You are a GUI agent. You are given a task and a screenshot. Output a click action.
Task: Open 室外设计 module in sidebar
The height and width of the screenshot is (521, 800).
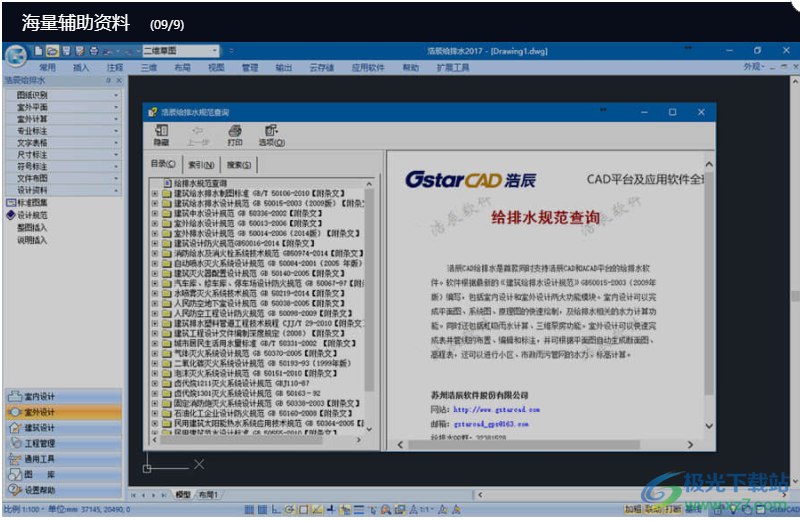click(x=64, y=412)
